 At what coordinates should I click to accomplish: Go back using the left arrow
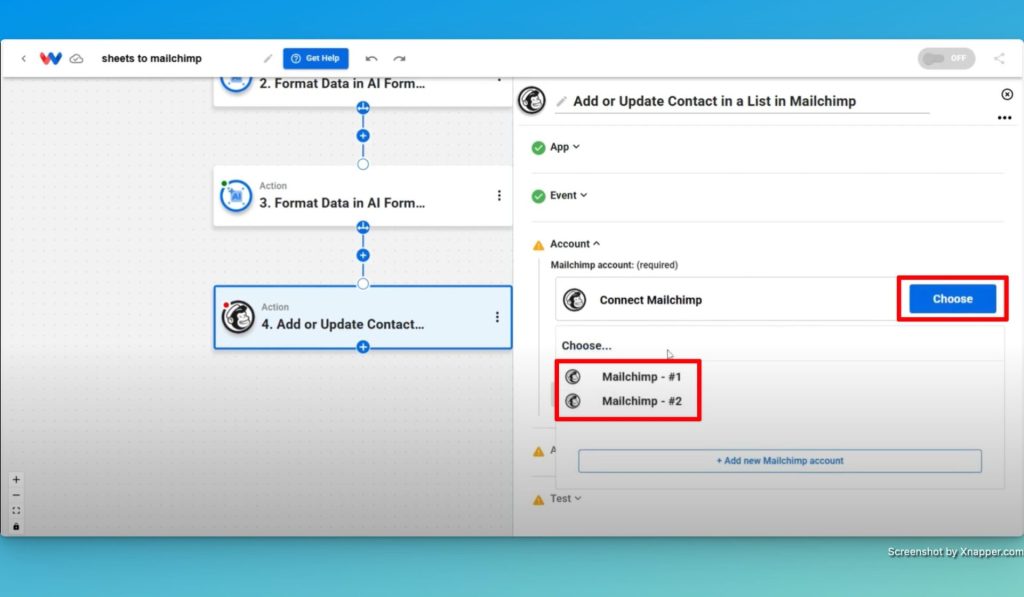(24, 58)
